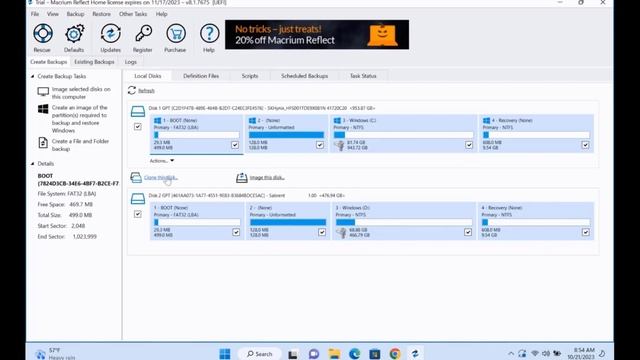Uncheck Disk 2 Recovery partition checkbox
640x360 pixels.
point(586,232)
